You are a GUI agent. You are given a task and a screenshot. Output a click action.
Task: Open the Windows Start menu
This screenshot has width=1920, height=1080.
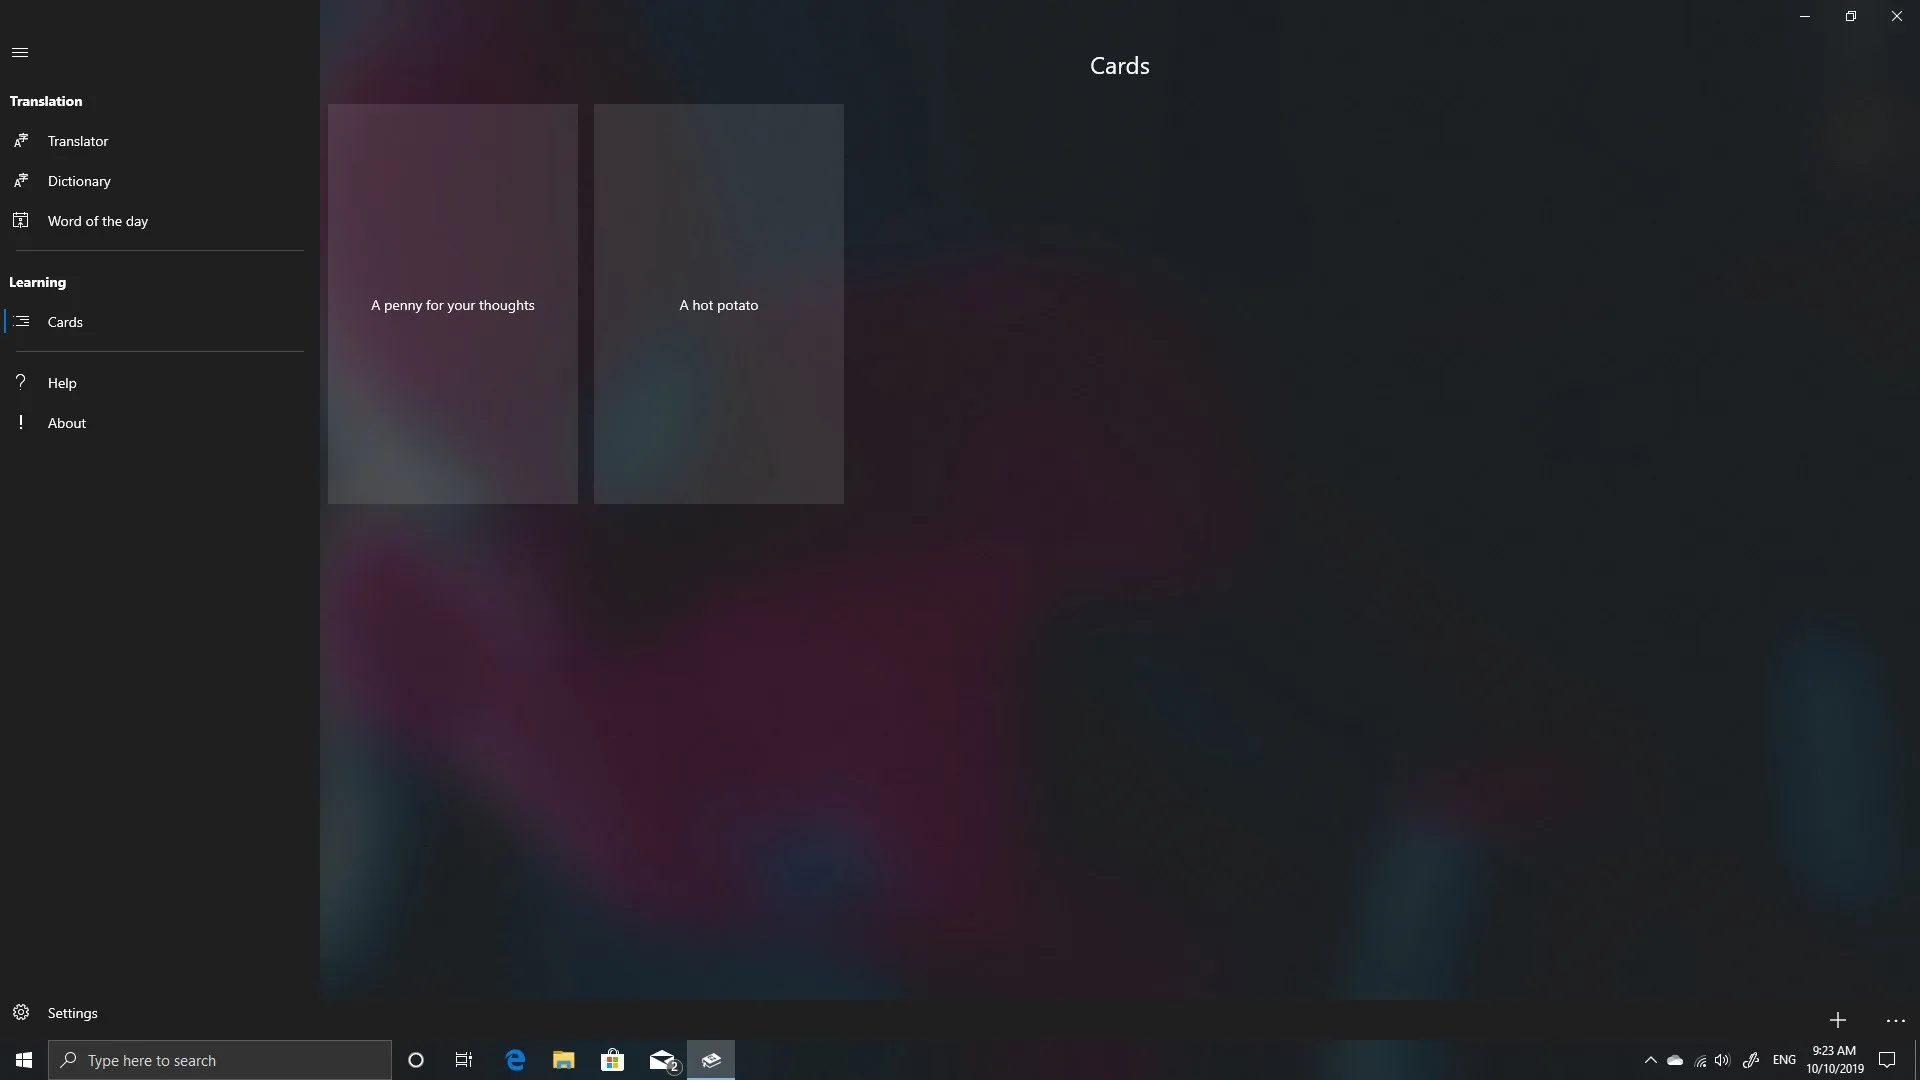click(x=24, y=1060)
